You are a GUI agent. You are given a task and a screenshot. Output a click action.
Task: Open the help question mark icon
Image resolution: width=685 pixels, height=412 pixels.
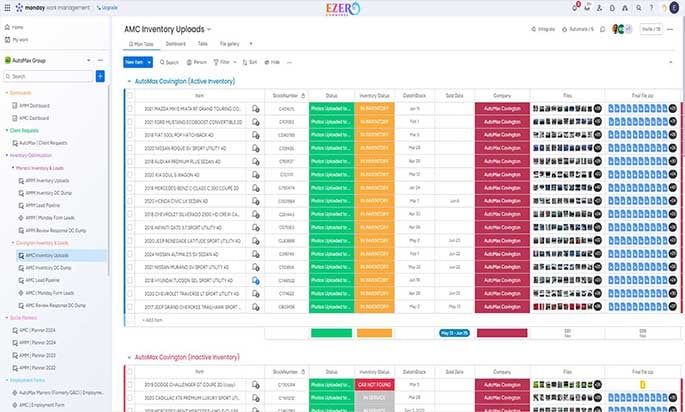(x=651, y=8)
